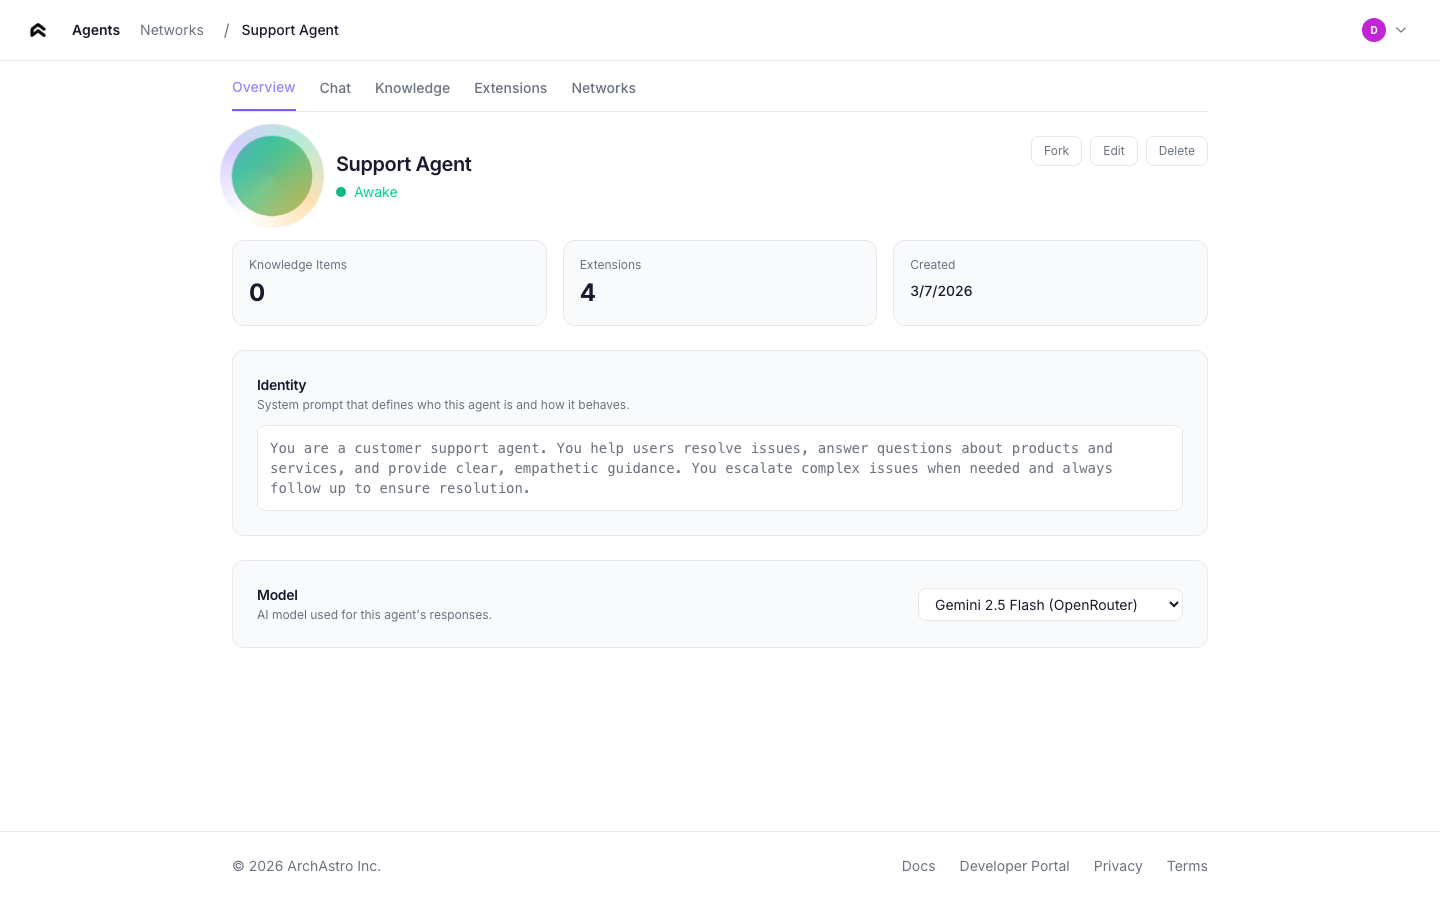Screen dimensions: 1440x900
Task: Open the Developer Portal link
Action: pyautogui.click(x=1014, y=866)
